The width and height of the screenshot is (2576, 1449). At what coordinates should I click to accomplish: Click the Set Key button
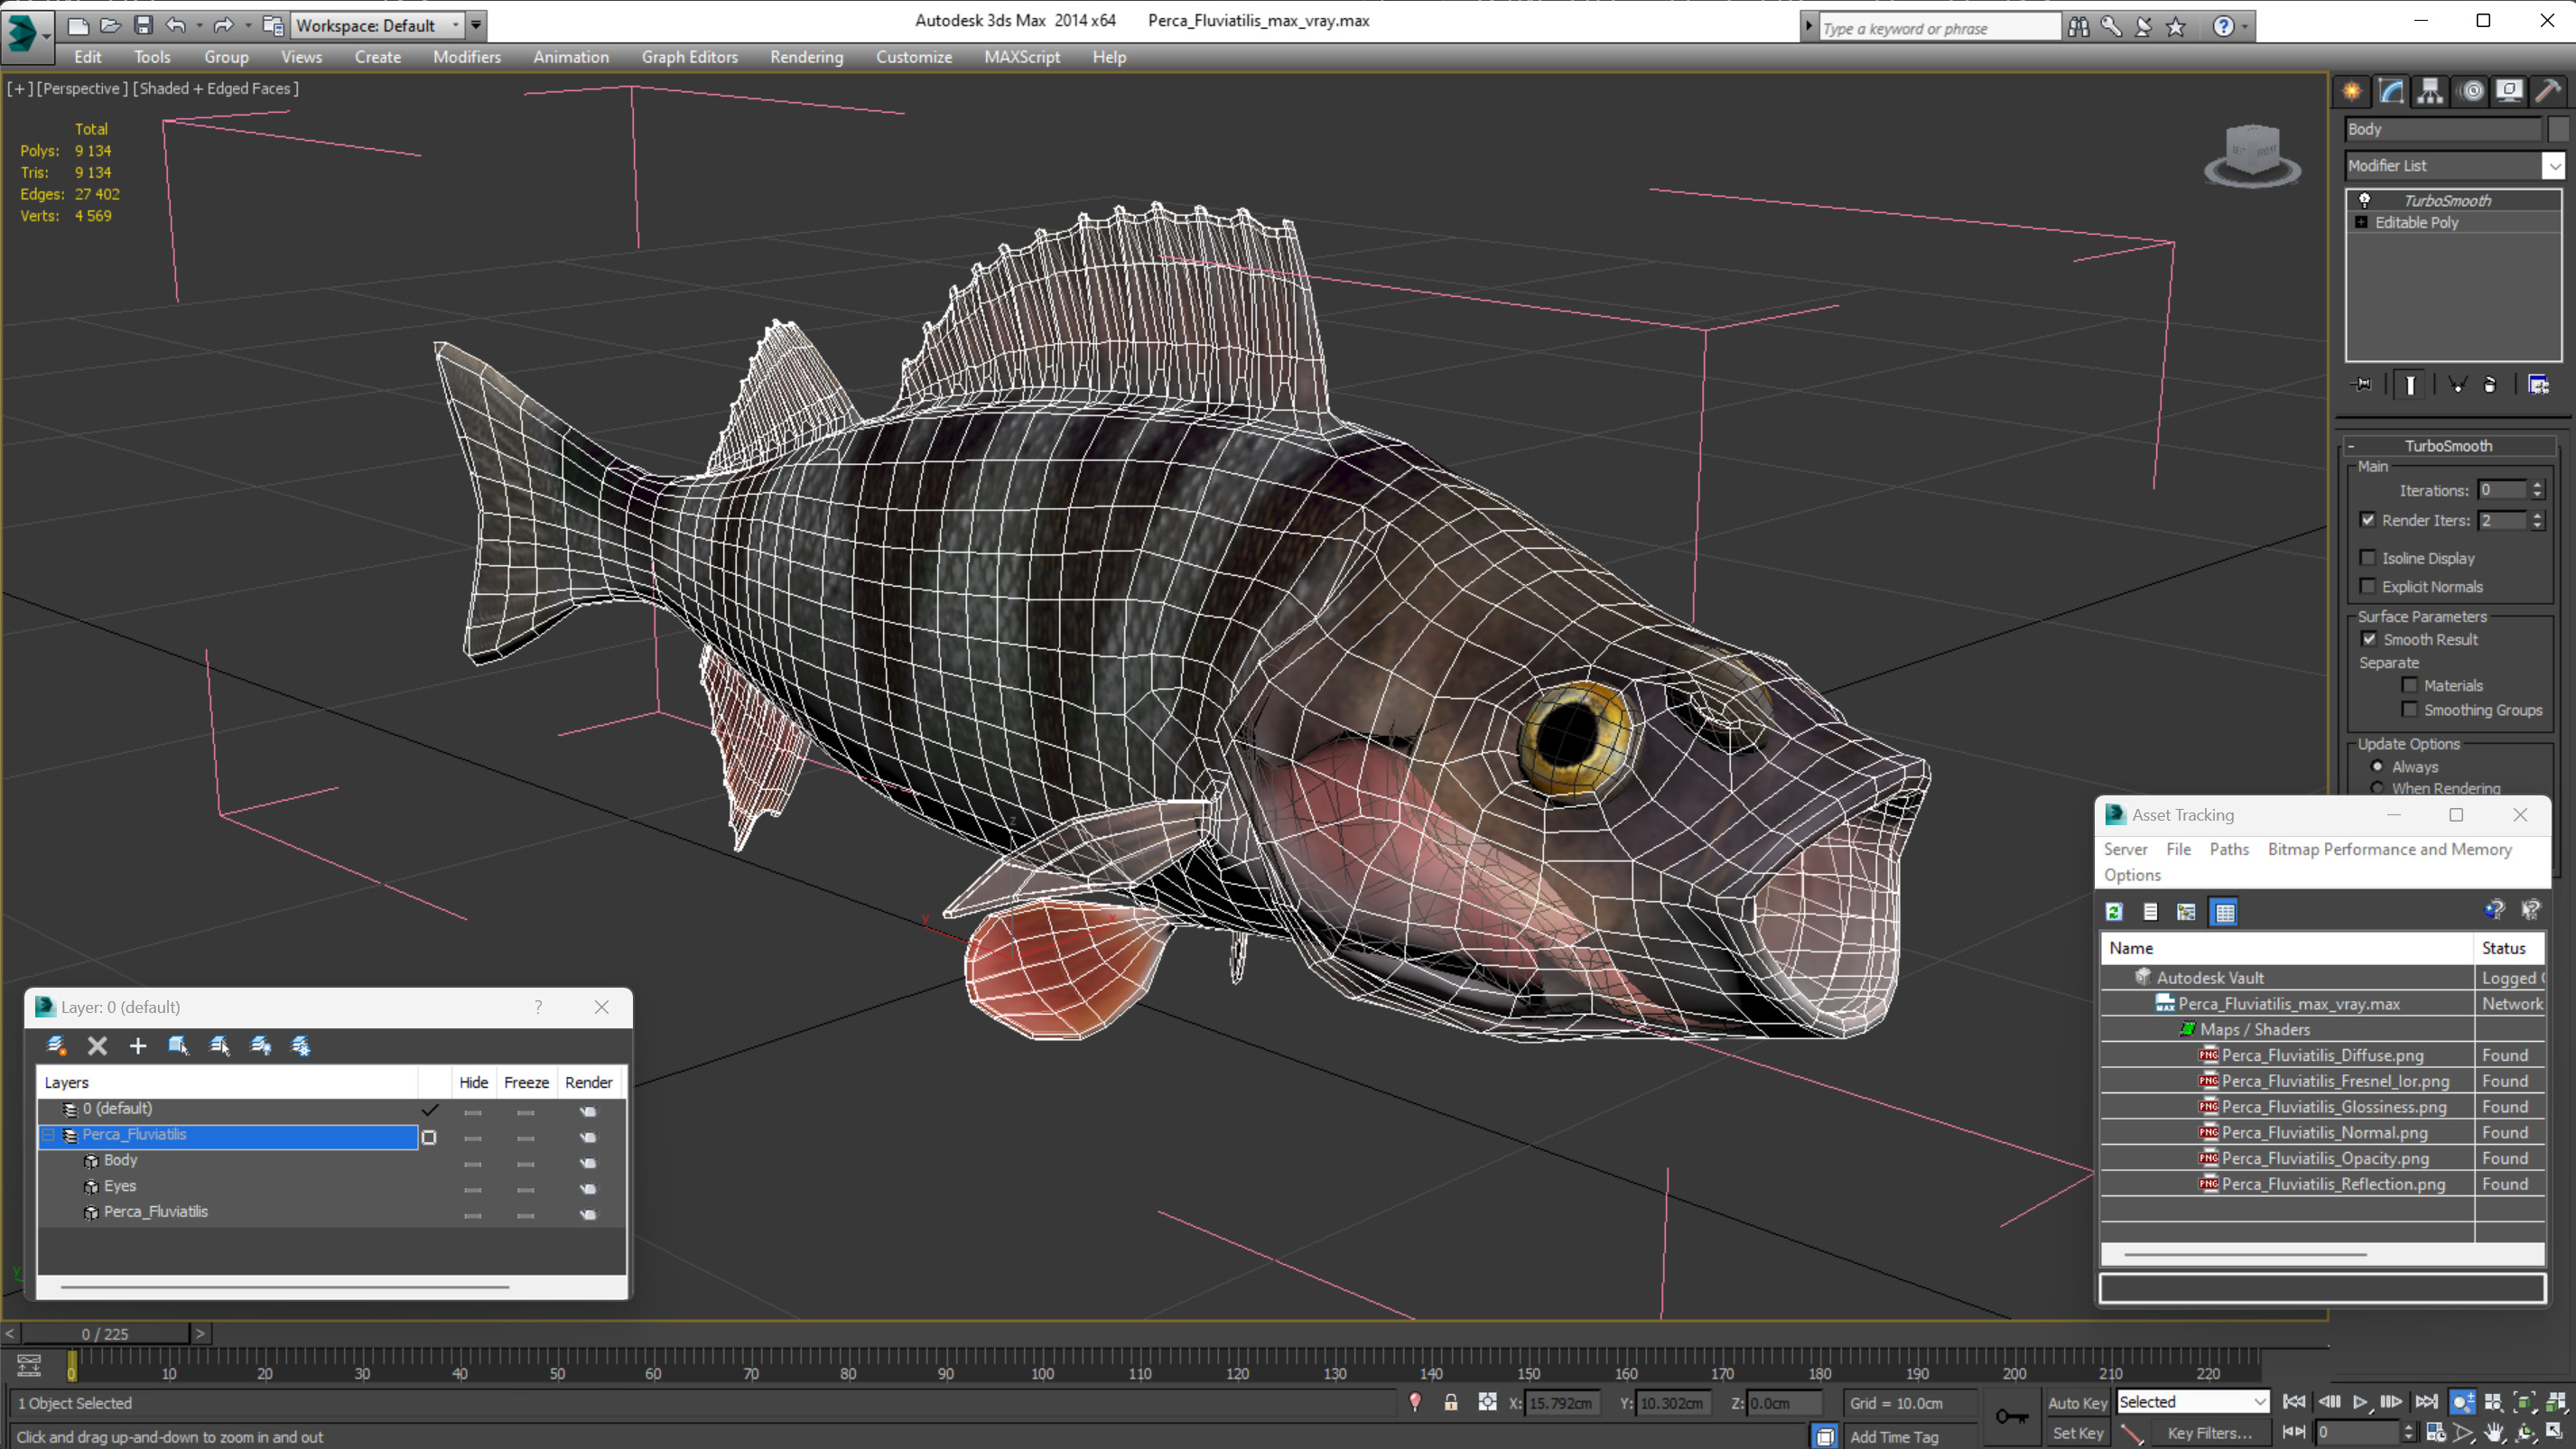tap(2077, 1432)
